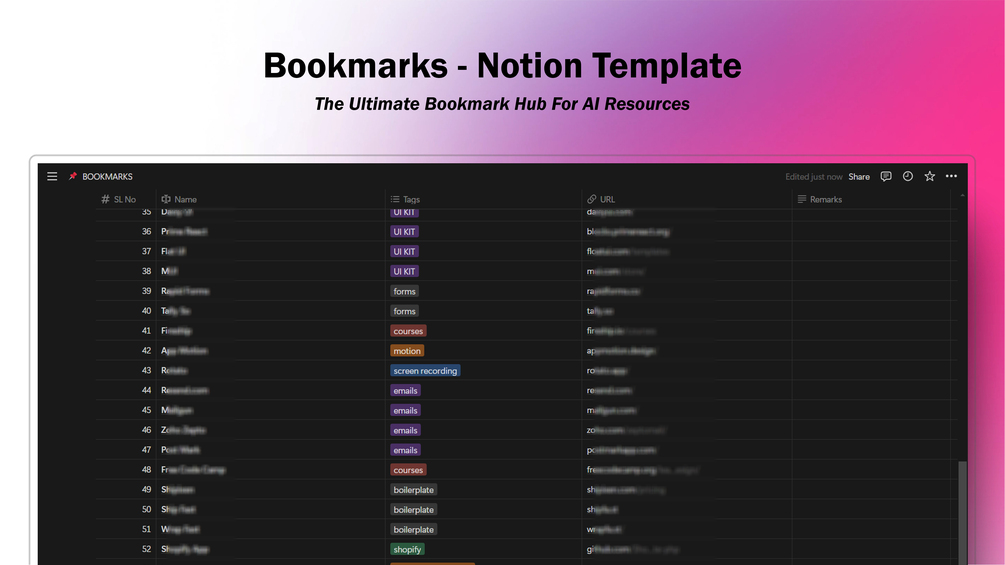This screenshot has height=565, width=1005.
Task: Click courses tag in row 41
Action: [408, 331]
